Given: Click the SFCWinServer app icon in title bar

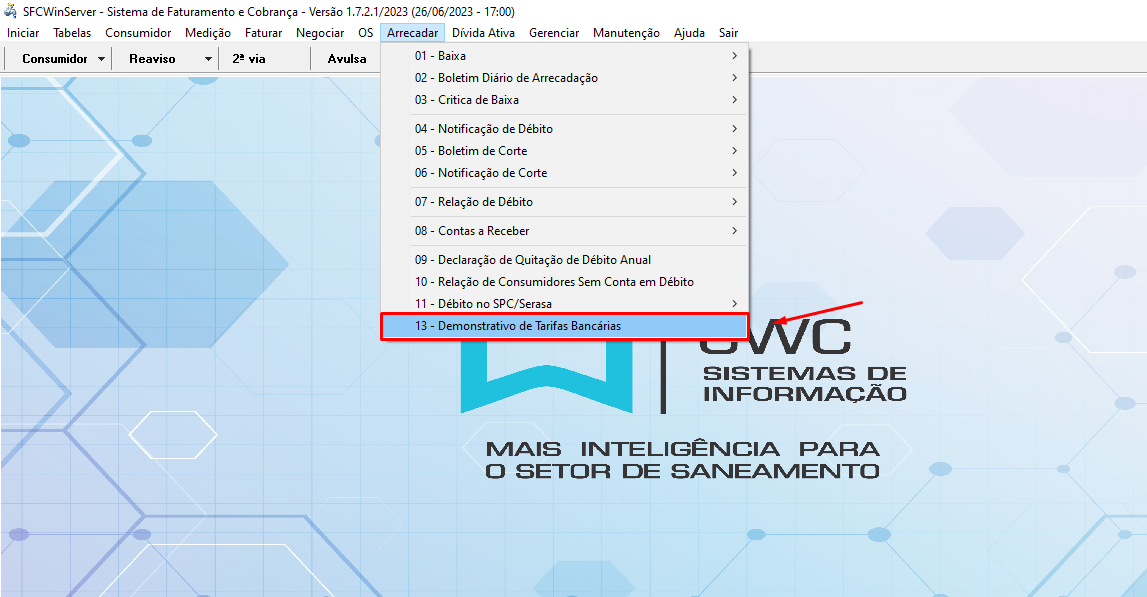Looking at the screenshot, I should coord(11,11).
